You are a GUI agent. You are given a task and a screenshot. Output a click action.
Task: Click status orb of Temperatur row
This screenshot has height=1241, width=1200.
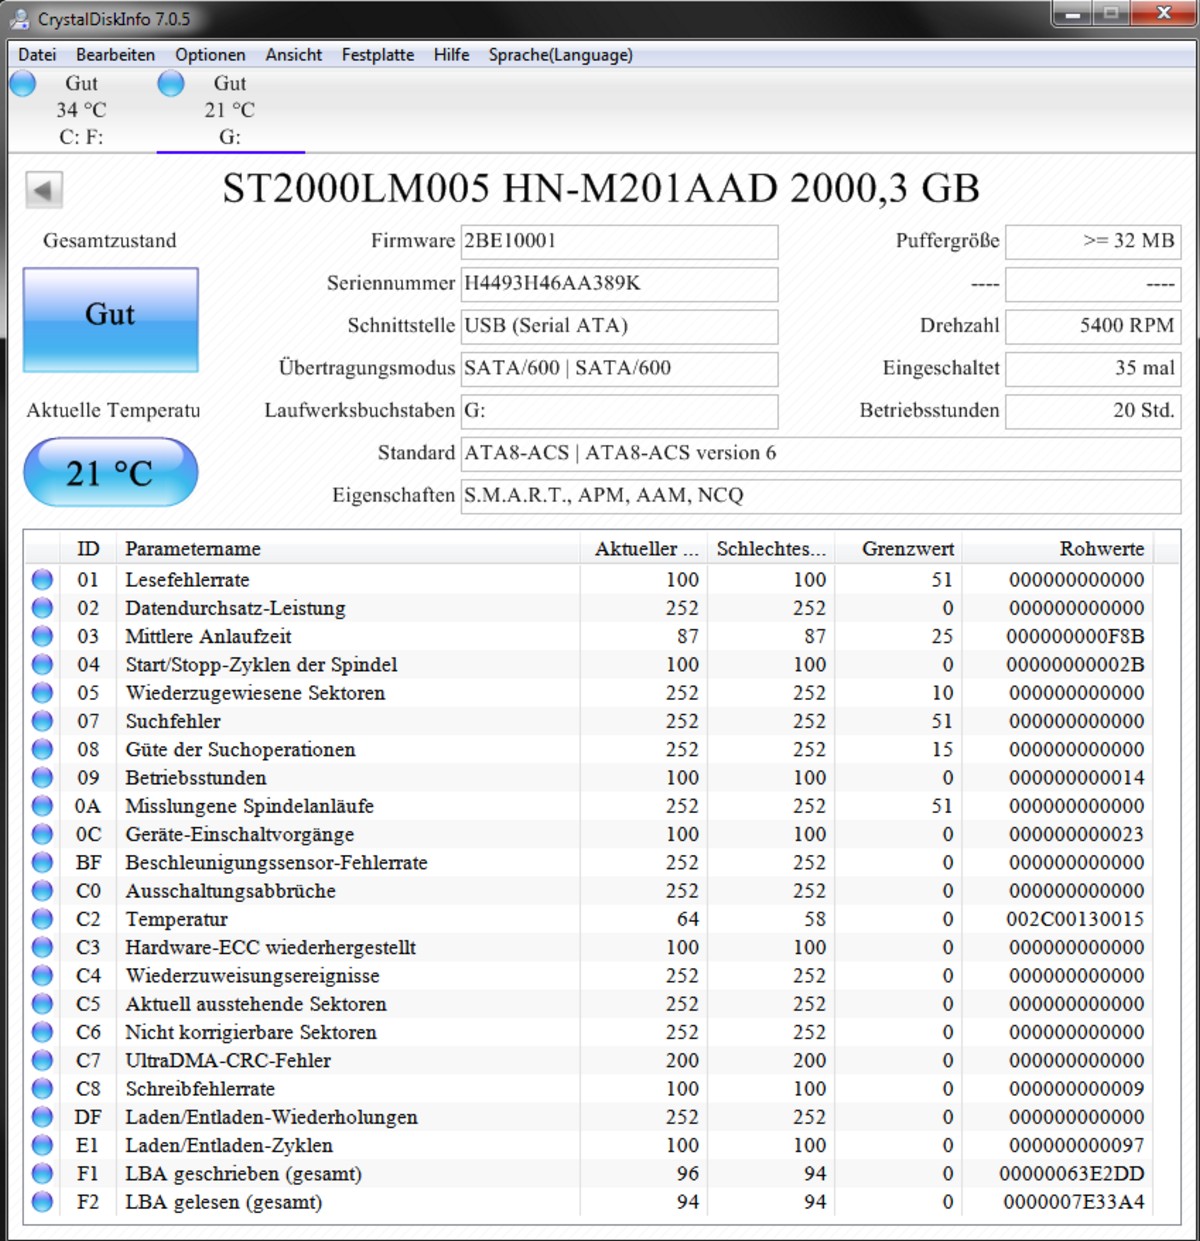[x=42, y=919]
